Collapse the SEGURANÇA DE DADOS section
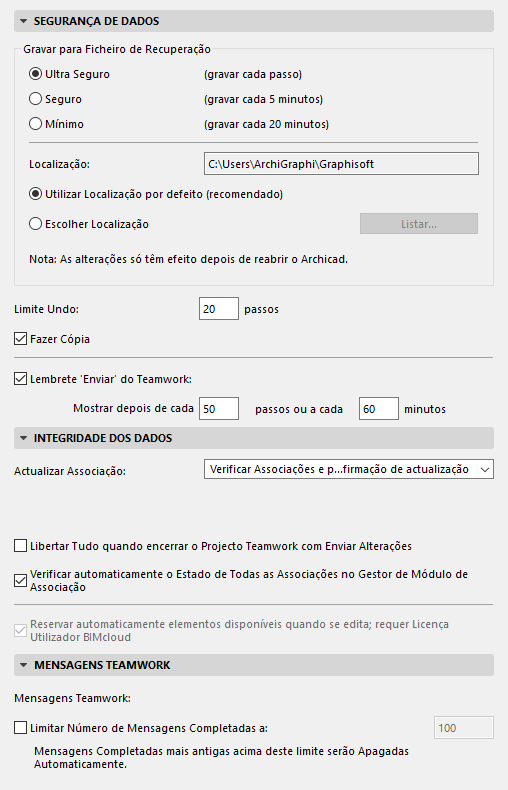 pyautogui.click(x=23, y=21)
